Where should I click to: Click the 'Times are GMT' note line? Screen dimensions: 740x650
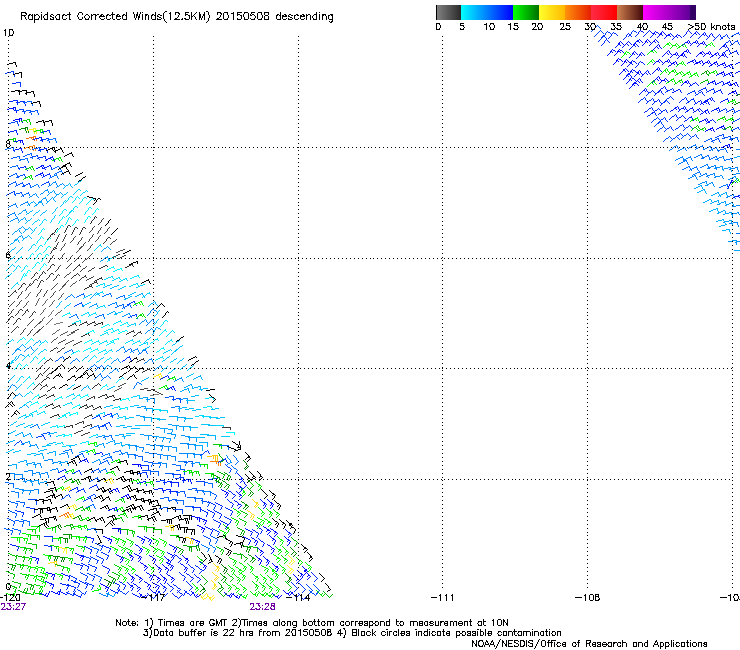click(311, 623)
